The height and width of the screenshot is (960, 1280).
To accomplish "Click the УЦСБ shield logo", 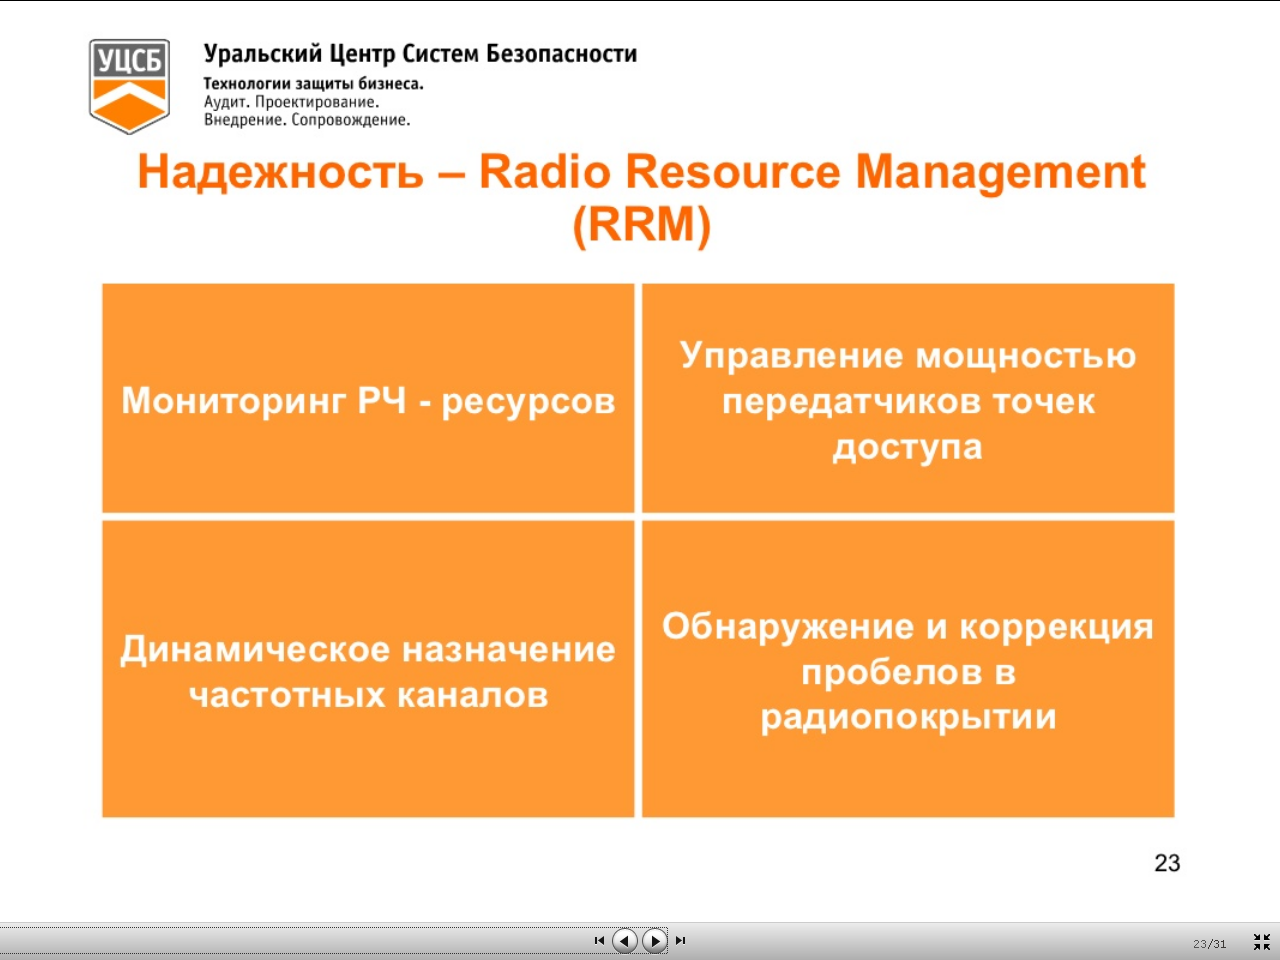I will point(129,86).
